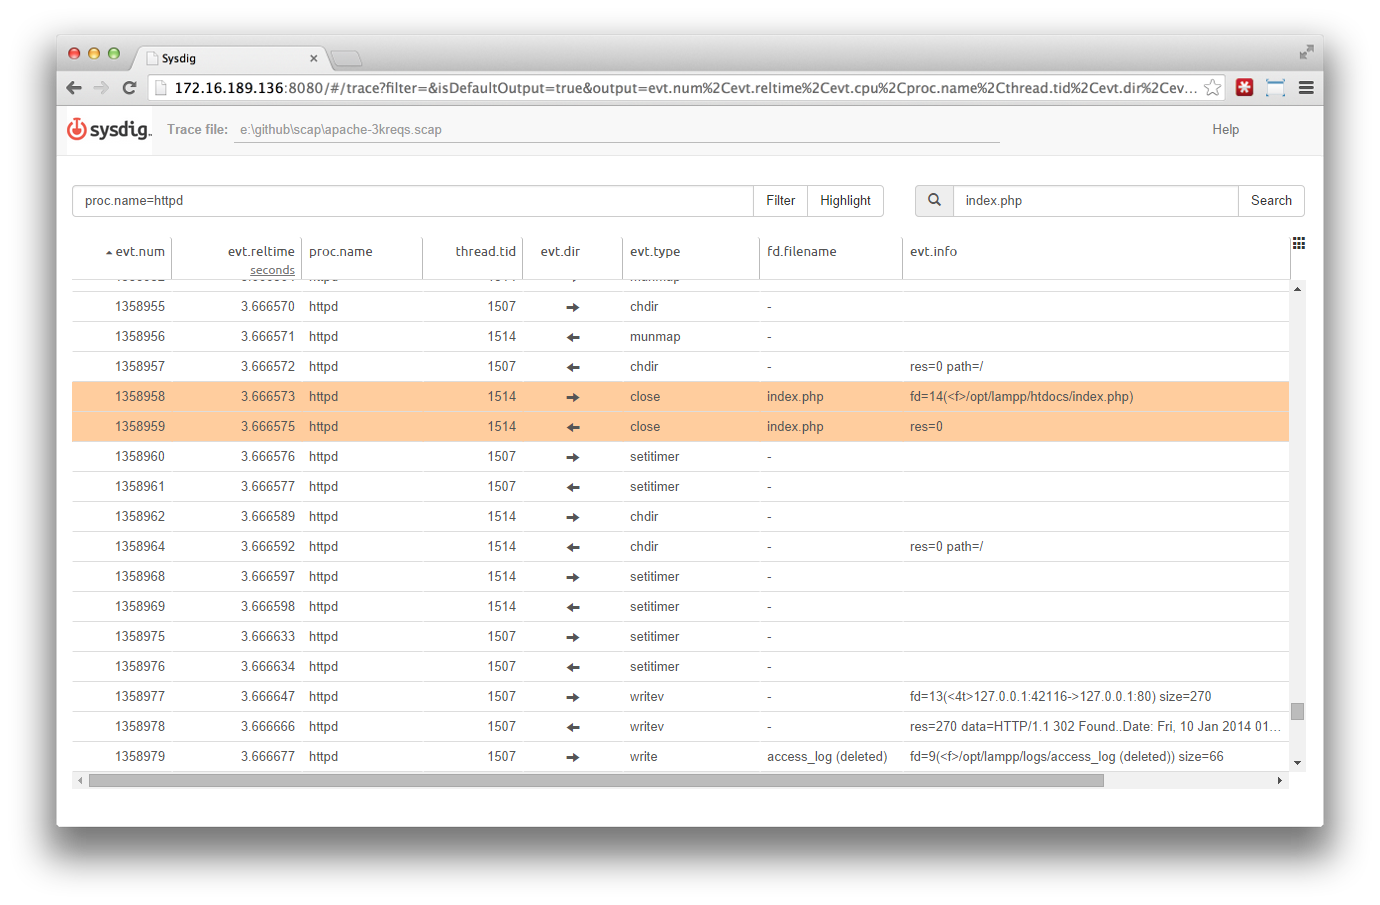Click horizontal scrollbar right arrow
This screenshot has height=905, width=1380.
(x=1279, y=780)
